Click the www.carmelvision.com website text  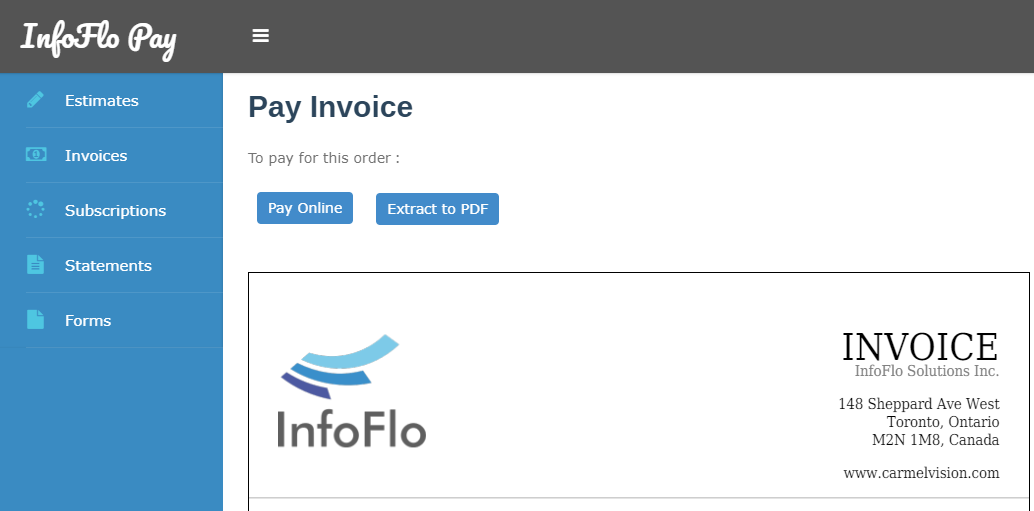click(921, 473)
